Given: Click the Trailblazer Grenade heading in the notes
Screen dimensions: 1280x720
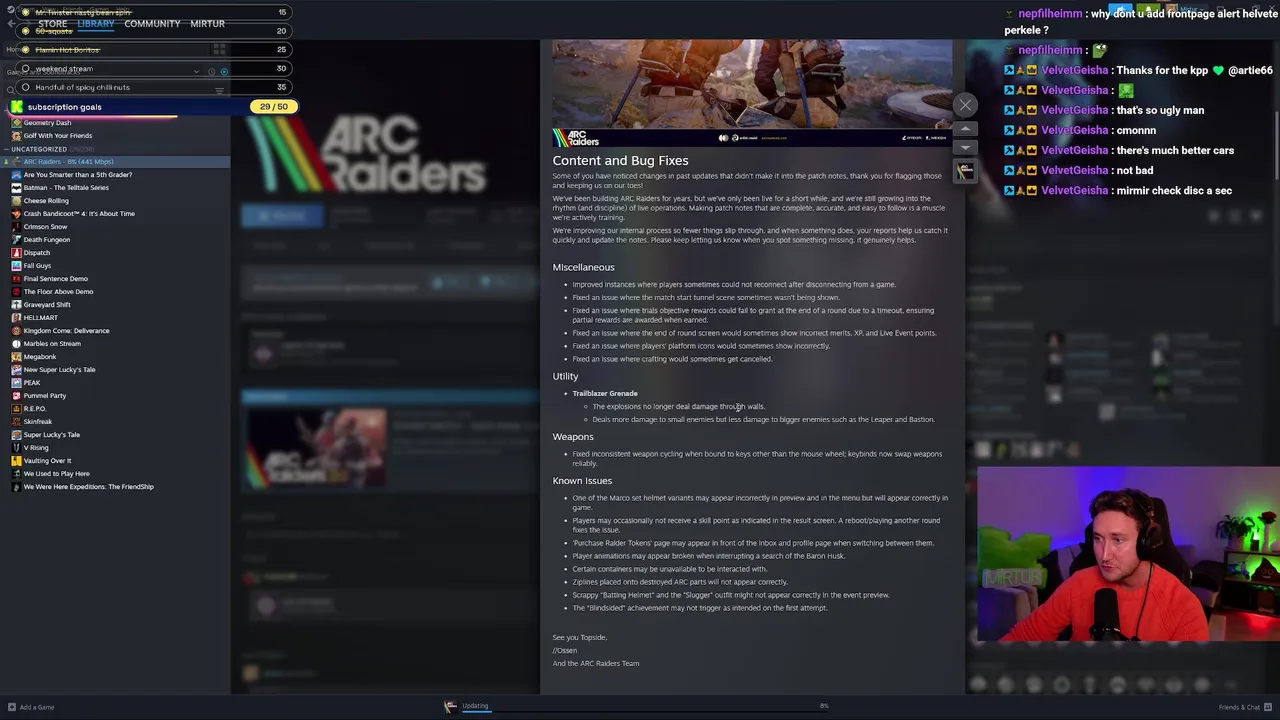Looking at the screenshot, I should click(x=605, y=393).
